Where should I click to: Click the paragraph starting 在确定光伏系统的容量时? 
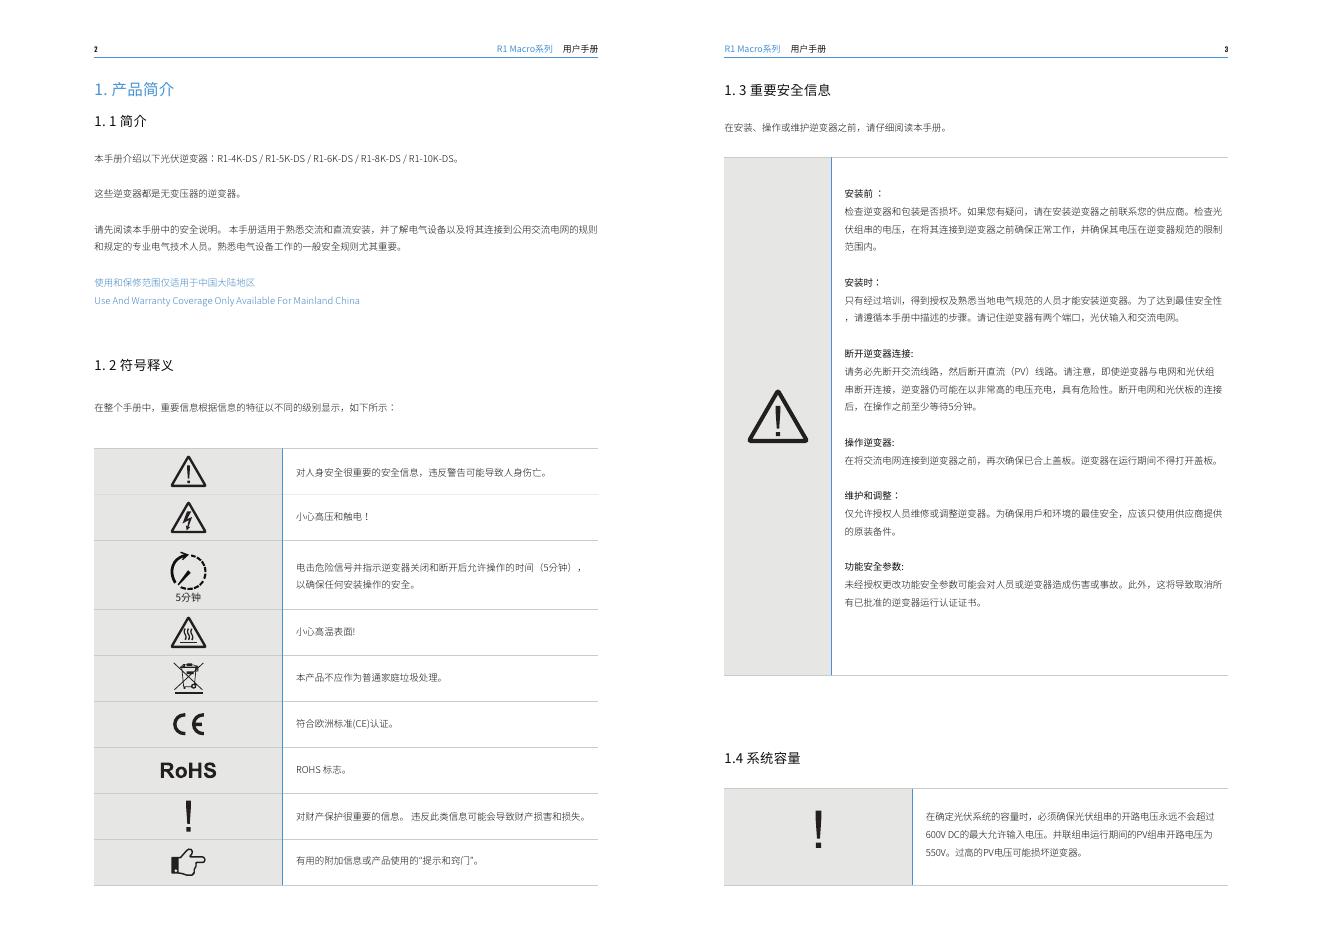(1070, 835)
